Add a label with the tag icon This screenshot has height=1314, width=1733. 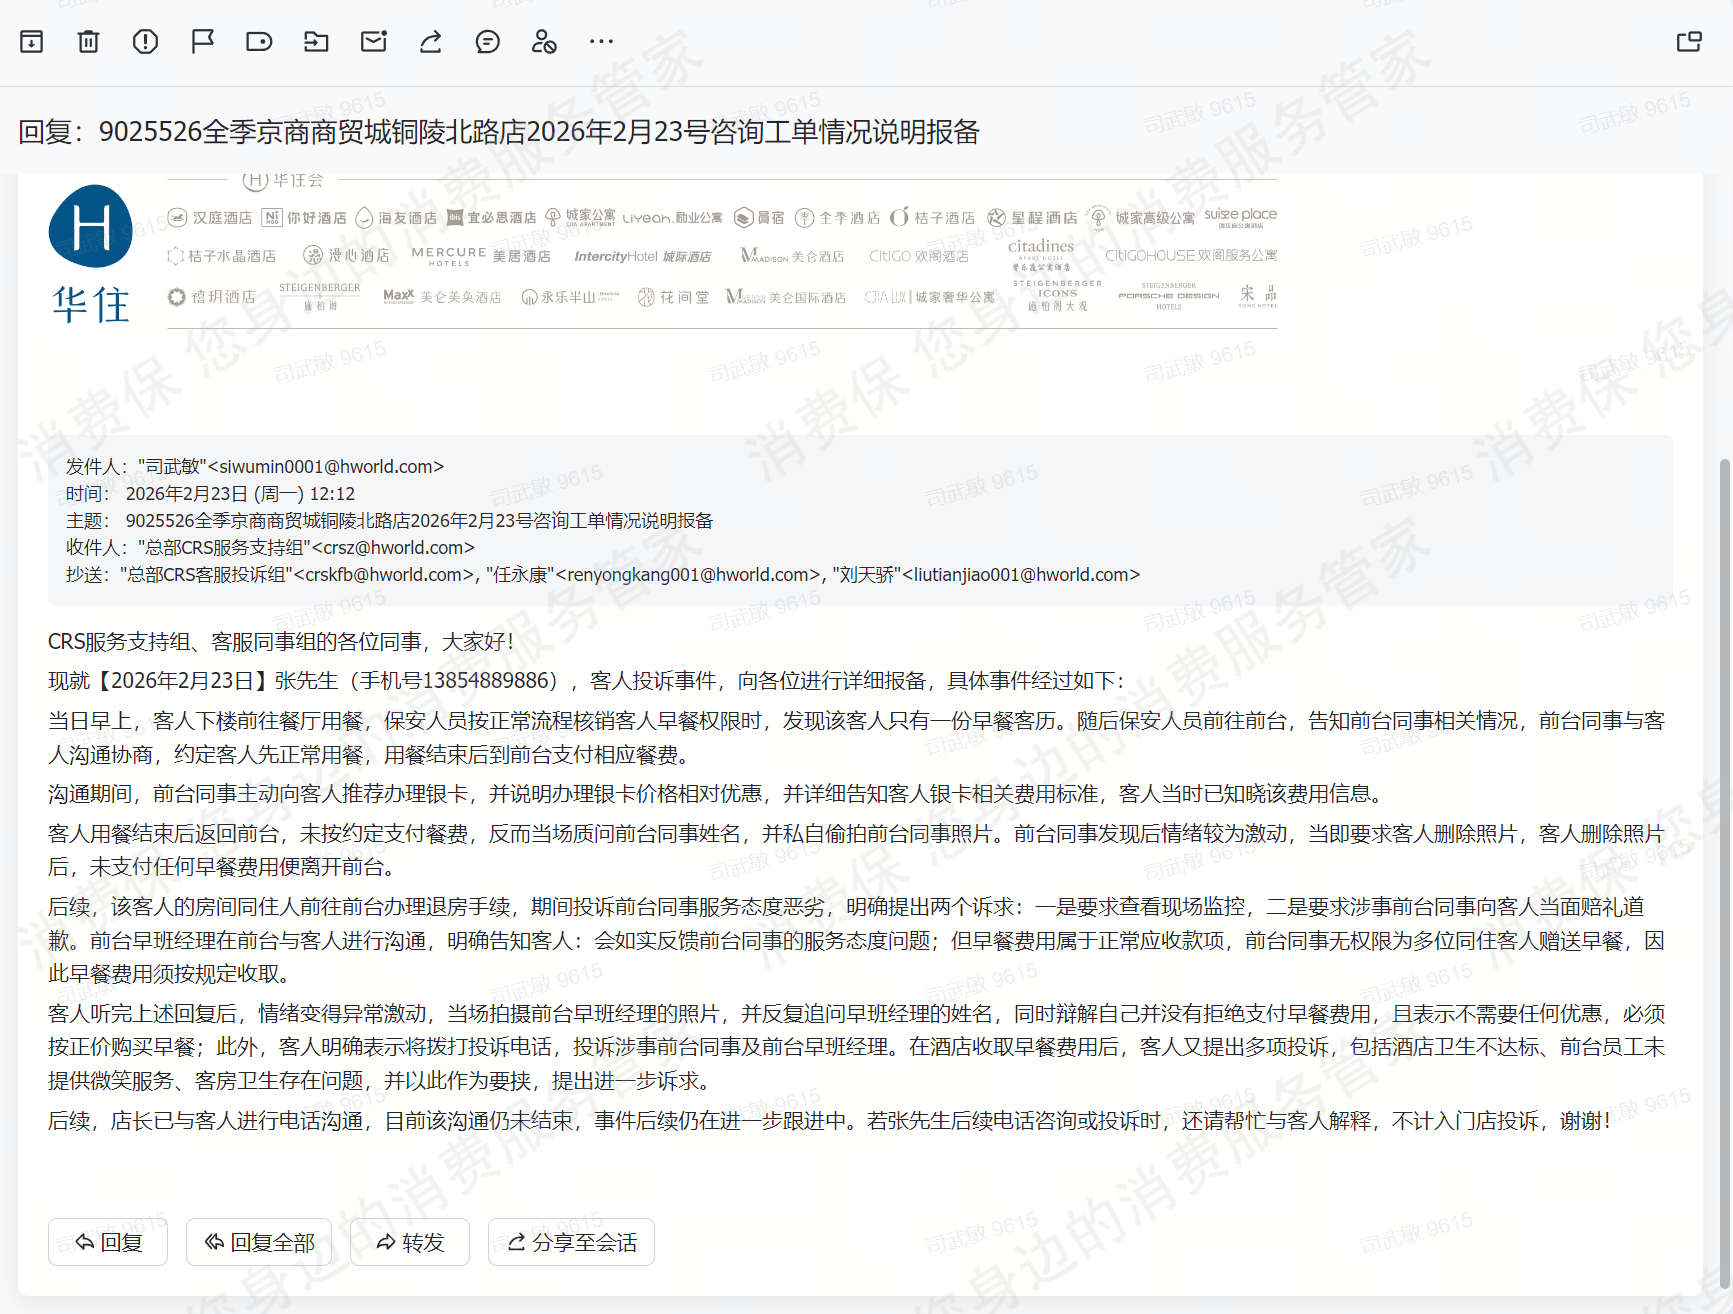point(259,42)
